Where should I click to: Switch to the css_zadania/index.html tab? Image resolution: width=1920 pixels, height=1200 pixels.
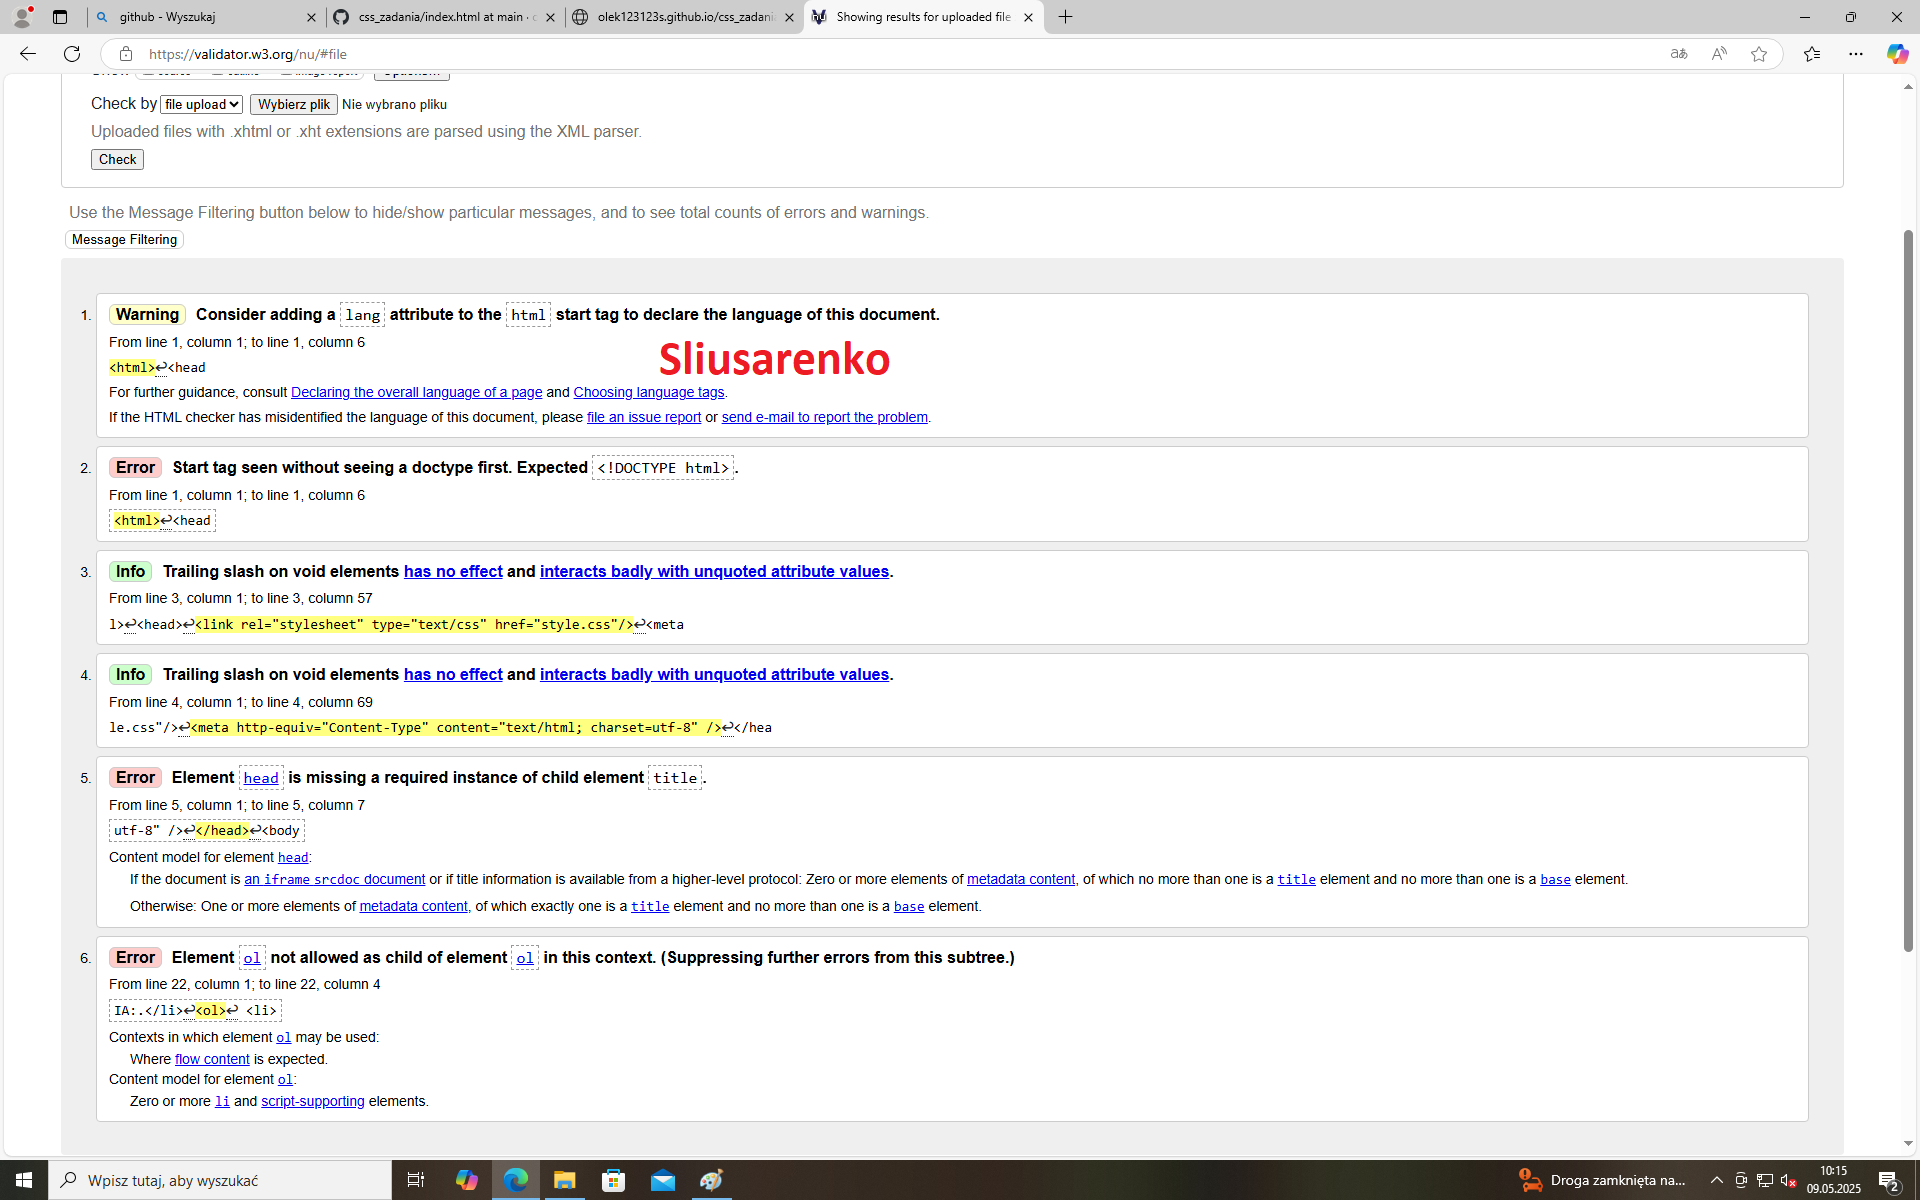click(445, 17)
